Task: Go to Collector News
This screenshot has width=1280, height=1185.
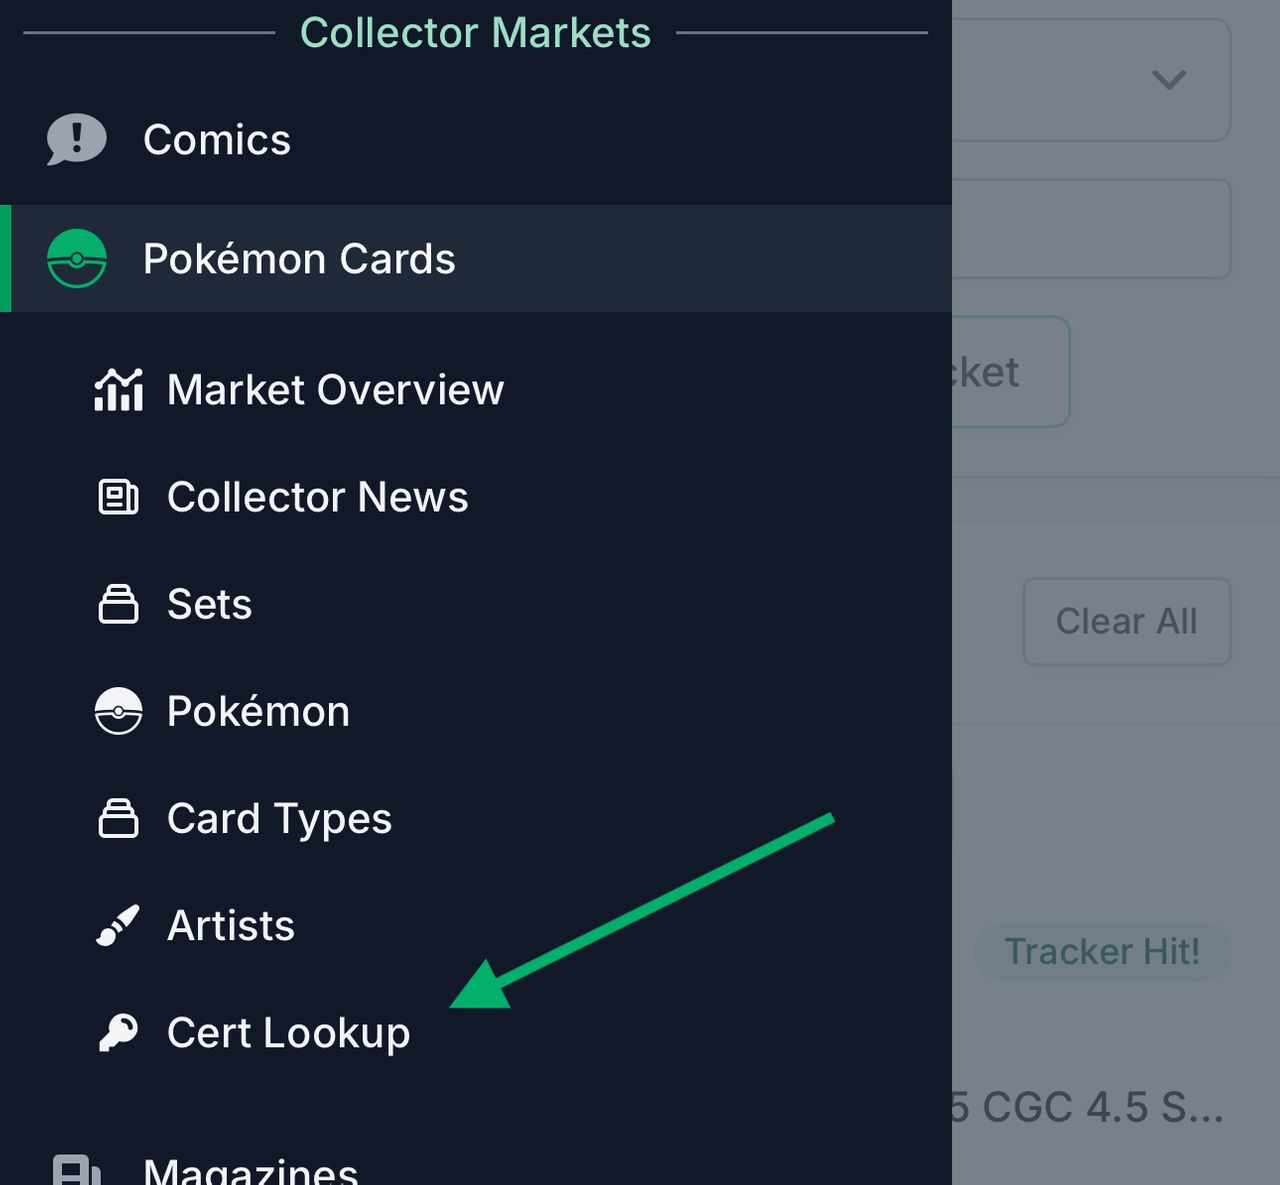Action: point(317,497)
